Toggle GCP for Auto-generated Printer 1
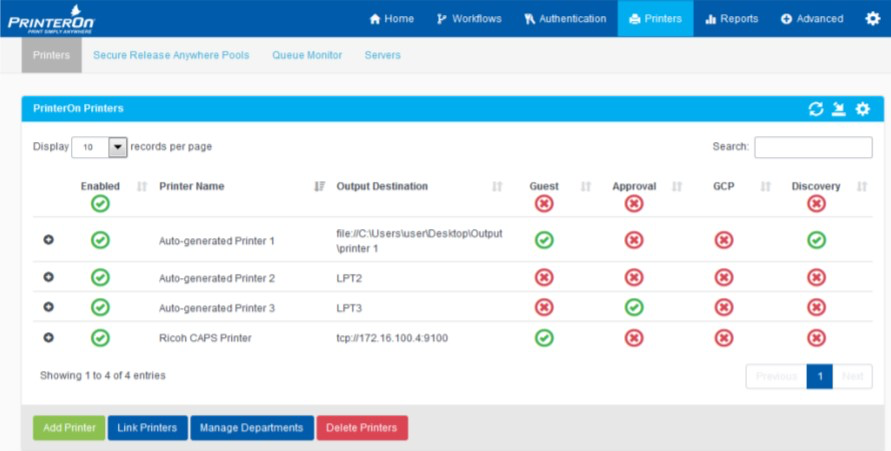Viewport: 891px width, 451px height. (x=723, y=240)
